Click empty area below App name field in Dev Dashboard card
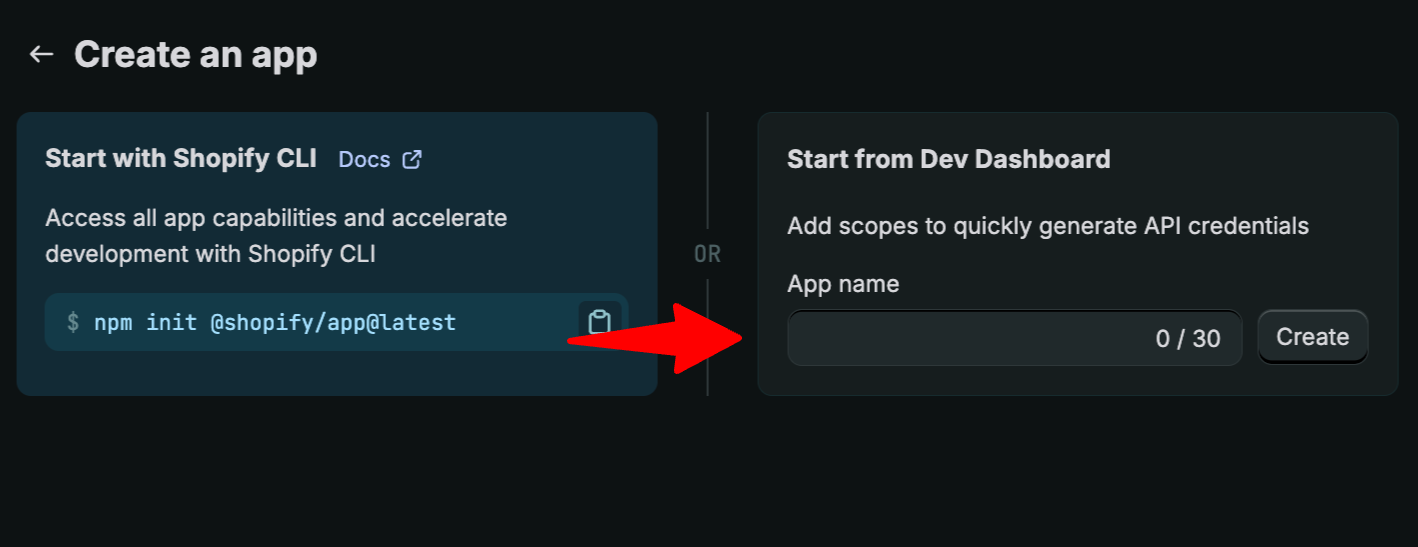 click(x=1077, y=380)
